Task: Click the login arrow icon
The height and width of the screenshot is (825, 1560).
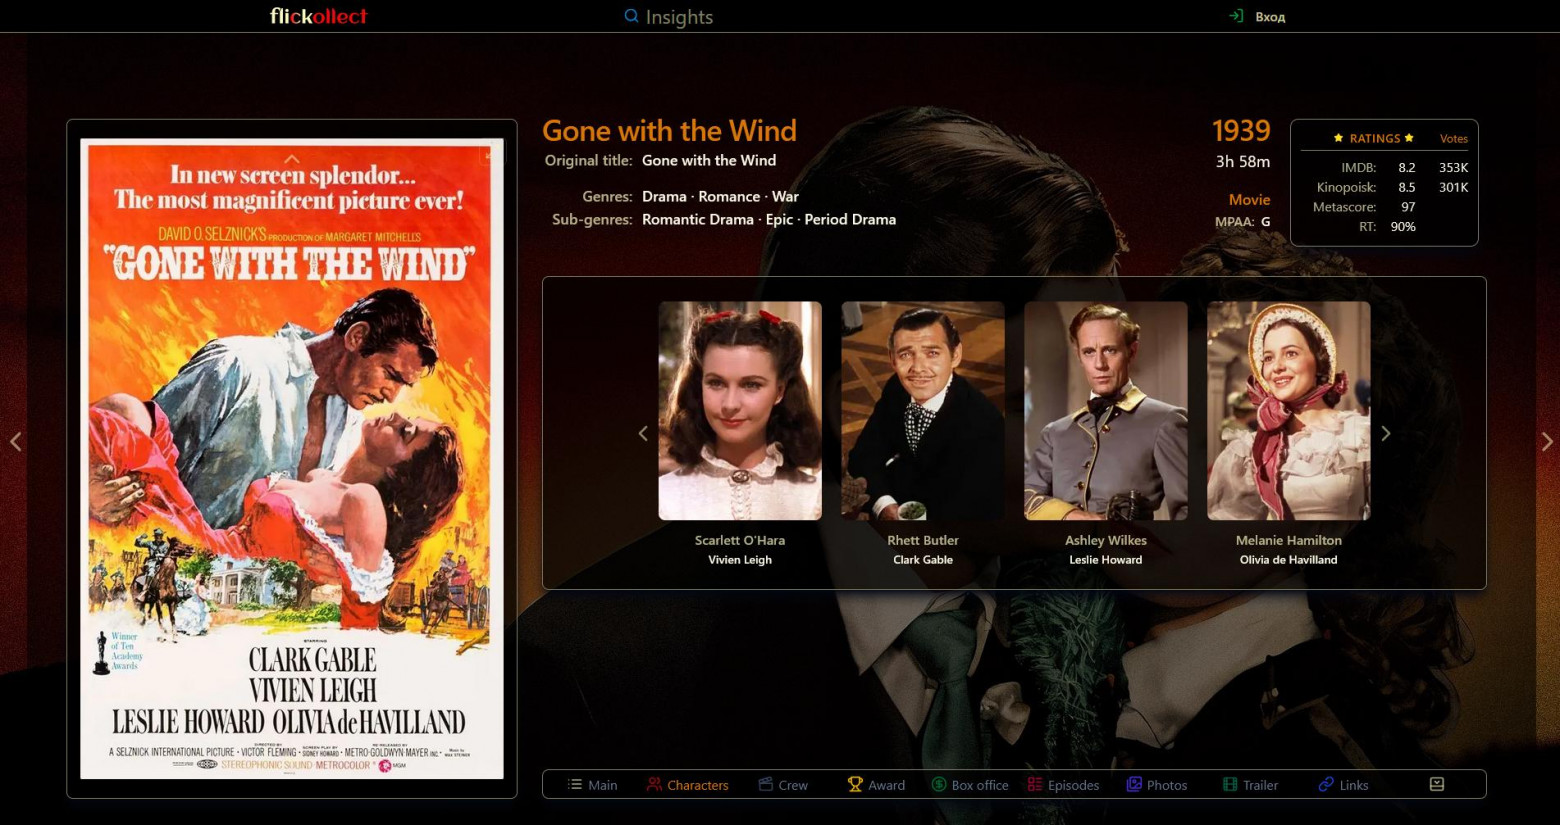Action: click(1236, 16)
